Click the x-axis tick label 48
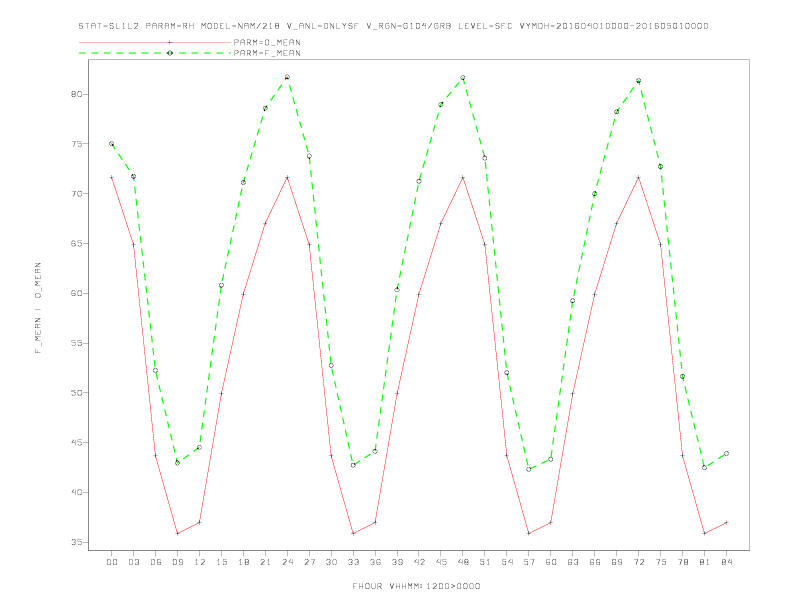 coord(463,562)
